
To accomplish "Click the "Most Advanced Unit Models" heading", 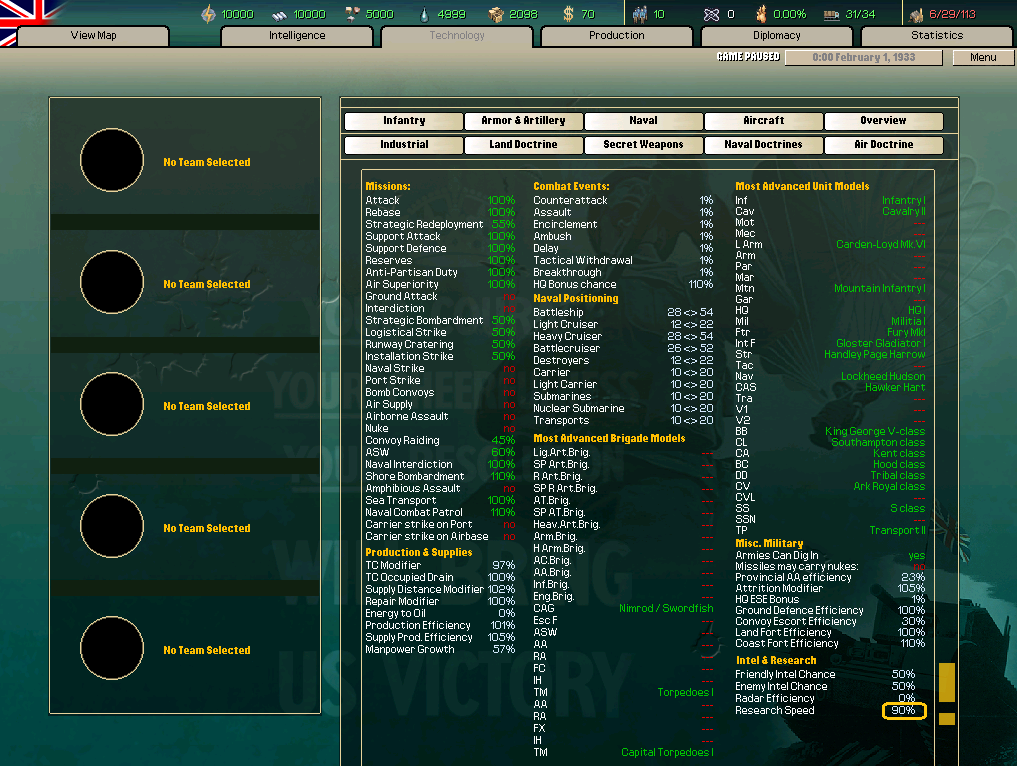I will point(802,186).
